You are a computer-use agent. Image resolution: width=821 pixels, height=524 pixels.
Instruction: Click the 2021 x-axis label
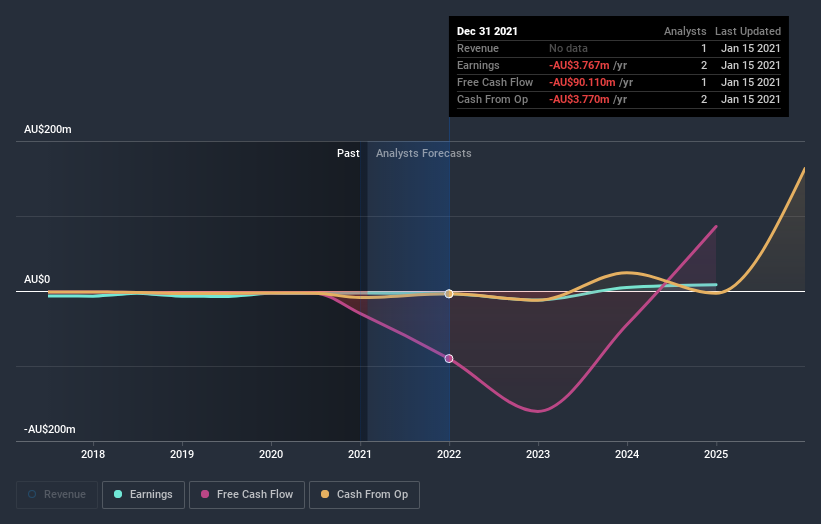tap(360, 454)
